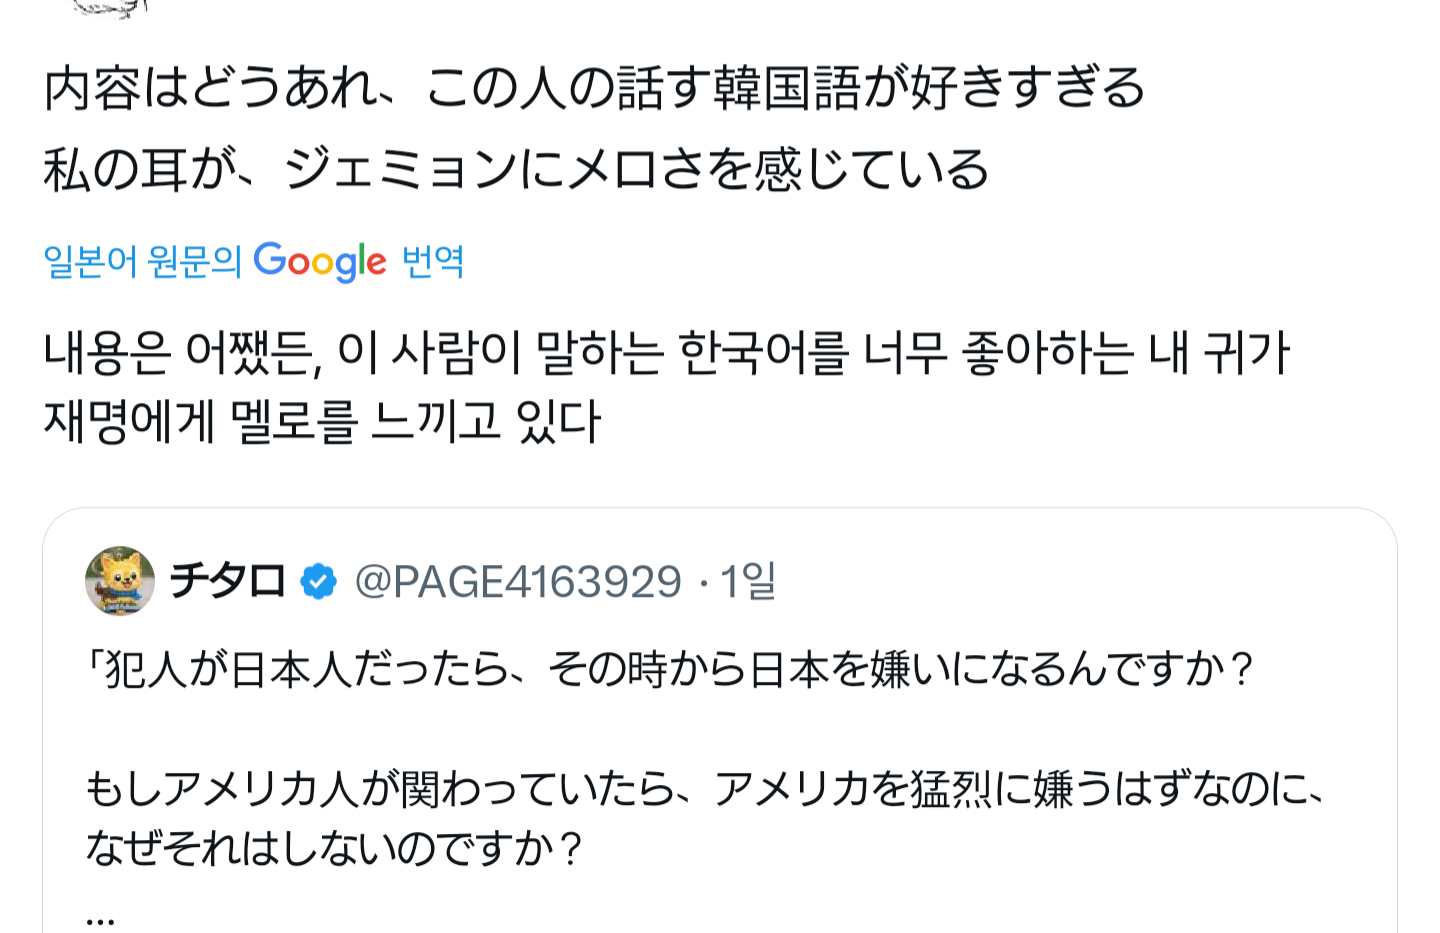Click the quoted line starting "もしアメリカ人が"
The height and width of the screenshot is (933, 1440).
[705, 790]
